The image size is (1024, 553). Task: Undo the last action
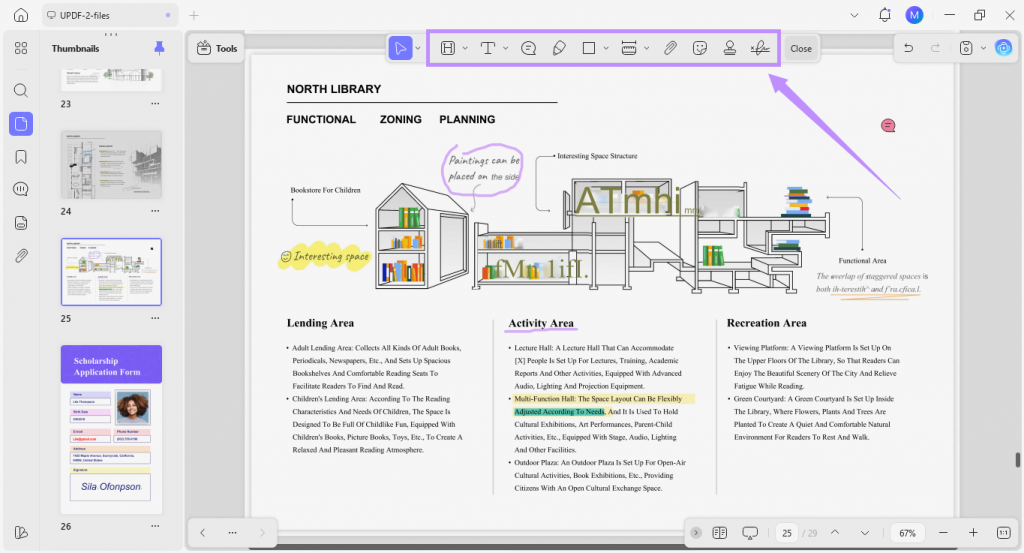coord(908,48)
